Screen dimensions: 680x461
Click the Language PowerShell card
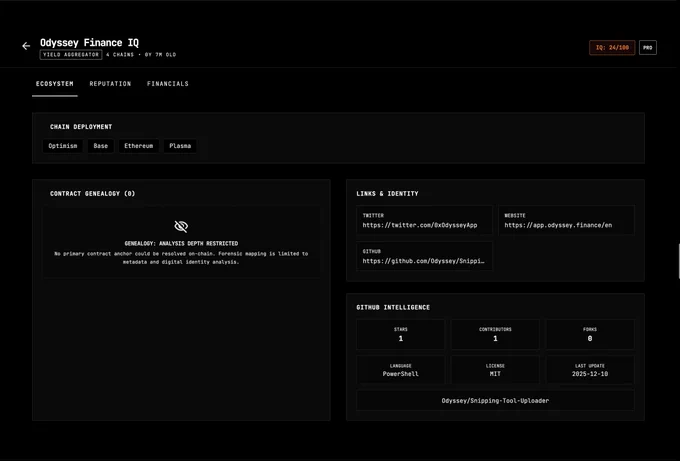coord(401,370)
